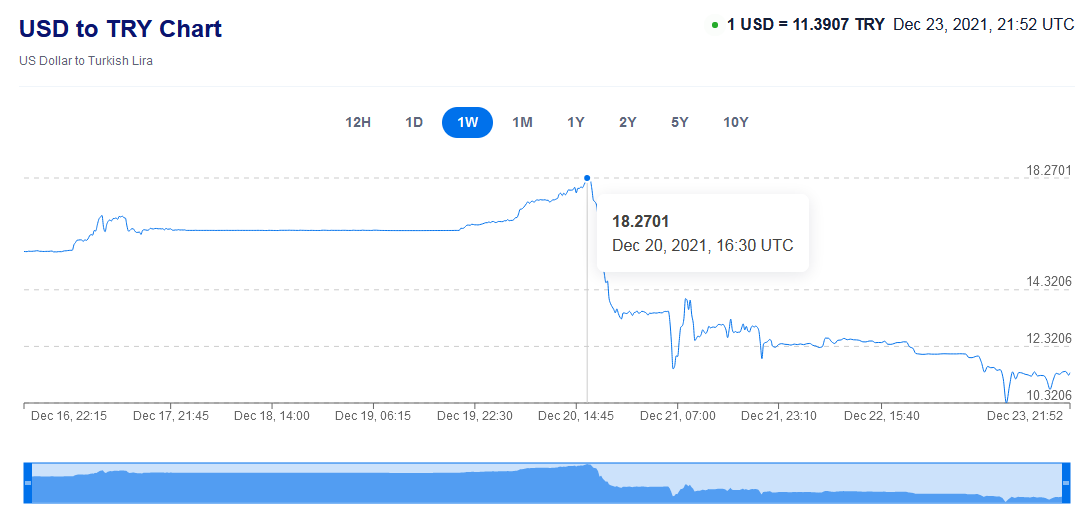Click the peak data point marker dot

point(587,178)
